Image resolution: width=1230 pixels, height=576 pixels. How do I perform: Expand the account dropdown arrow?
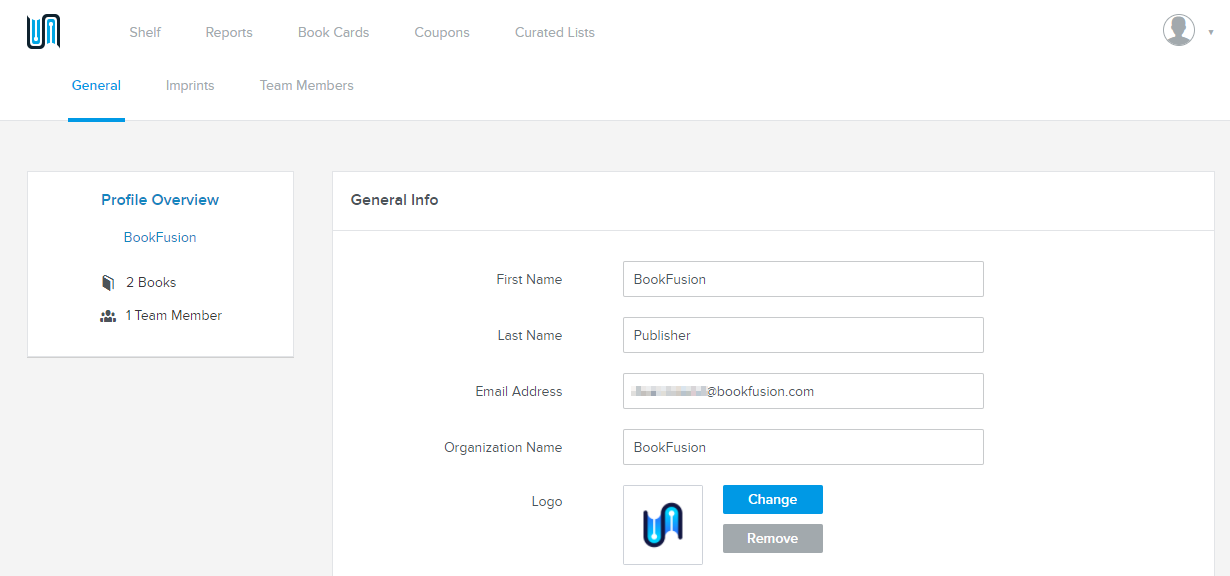(x=1211, y=32)
